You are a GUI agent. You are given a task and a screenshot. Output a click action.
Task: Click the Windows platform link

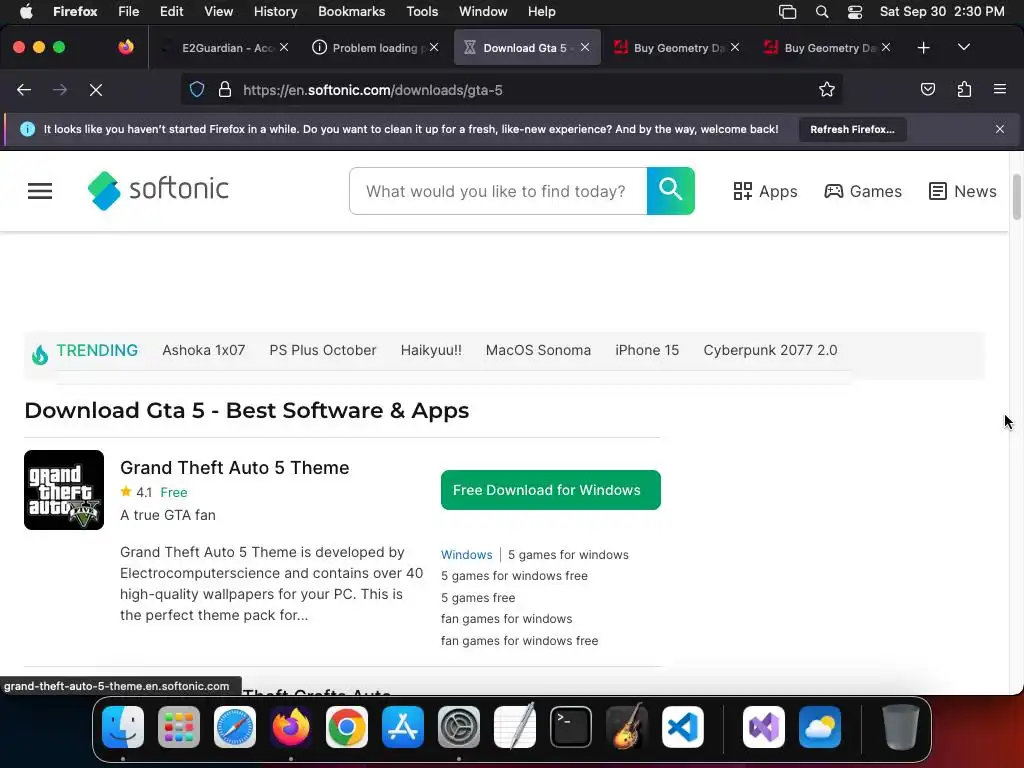click(466, 554)
